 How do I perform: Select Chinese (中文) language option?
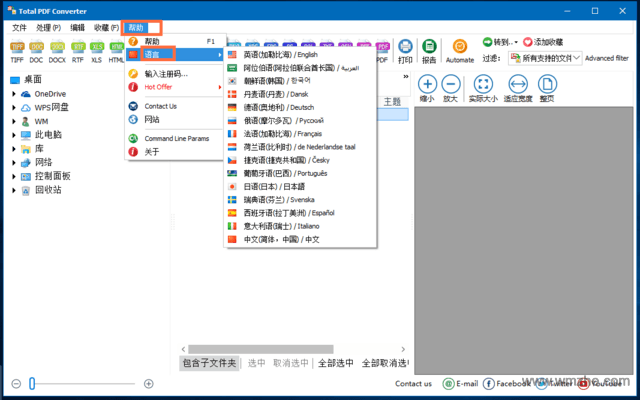300,239
